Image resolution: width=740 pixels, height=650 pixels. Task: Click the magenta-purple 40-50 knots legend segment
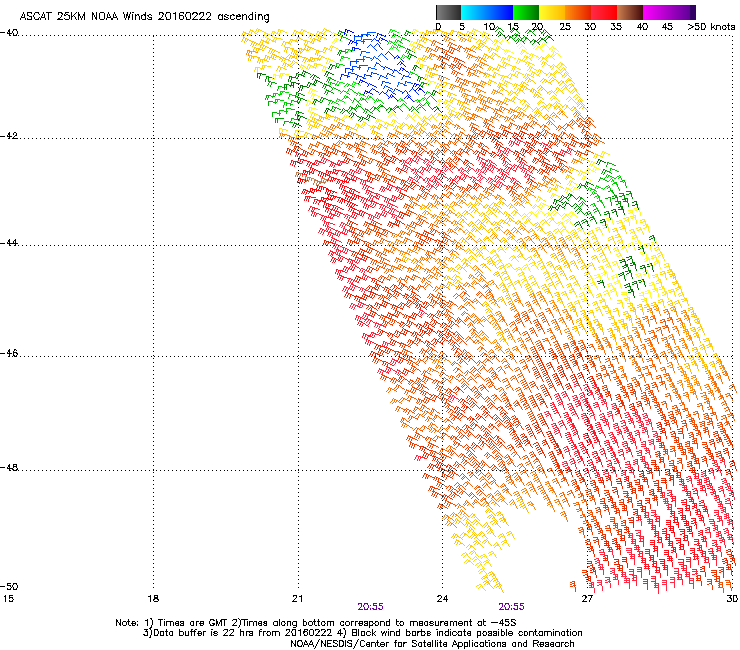click(x=669, y=12)
